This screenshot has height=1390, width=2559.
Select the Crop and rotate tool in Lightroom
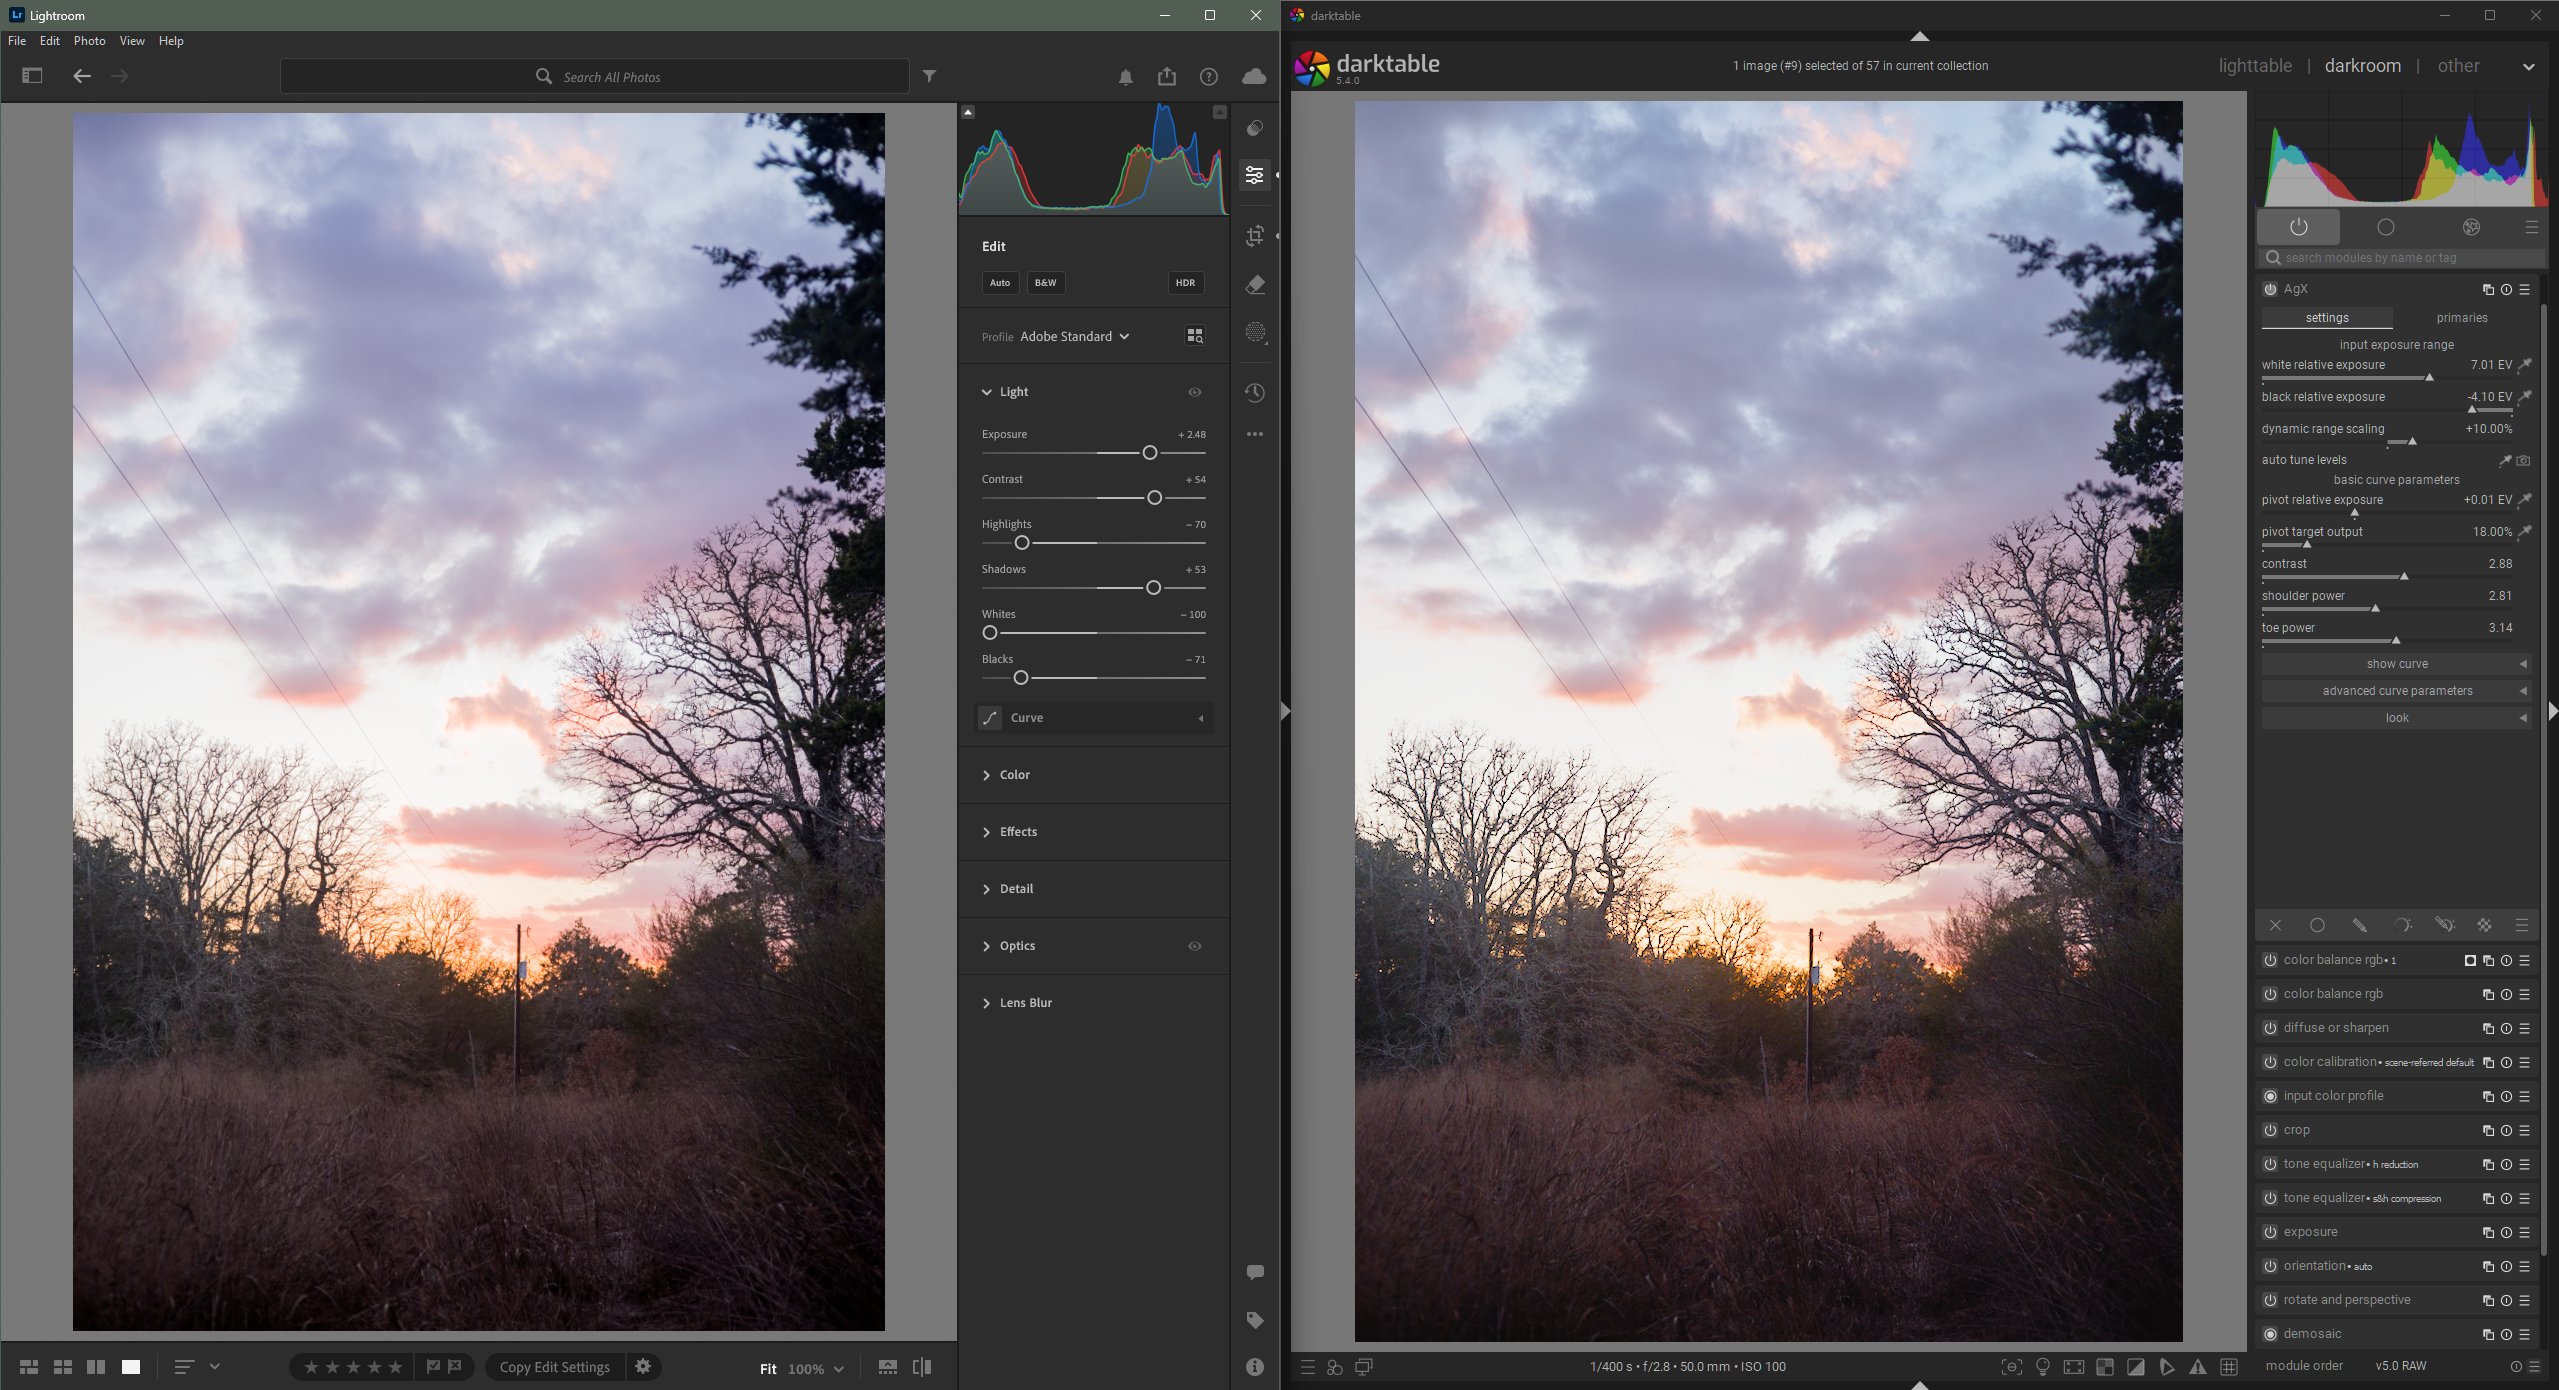point(1255,237)
